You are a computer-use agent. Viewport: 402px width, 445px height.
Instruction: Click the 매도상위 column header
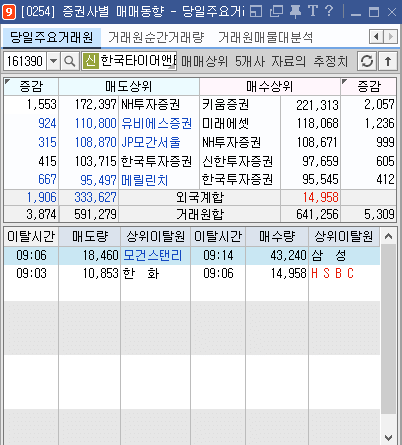129,87
